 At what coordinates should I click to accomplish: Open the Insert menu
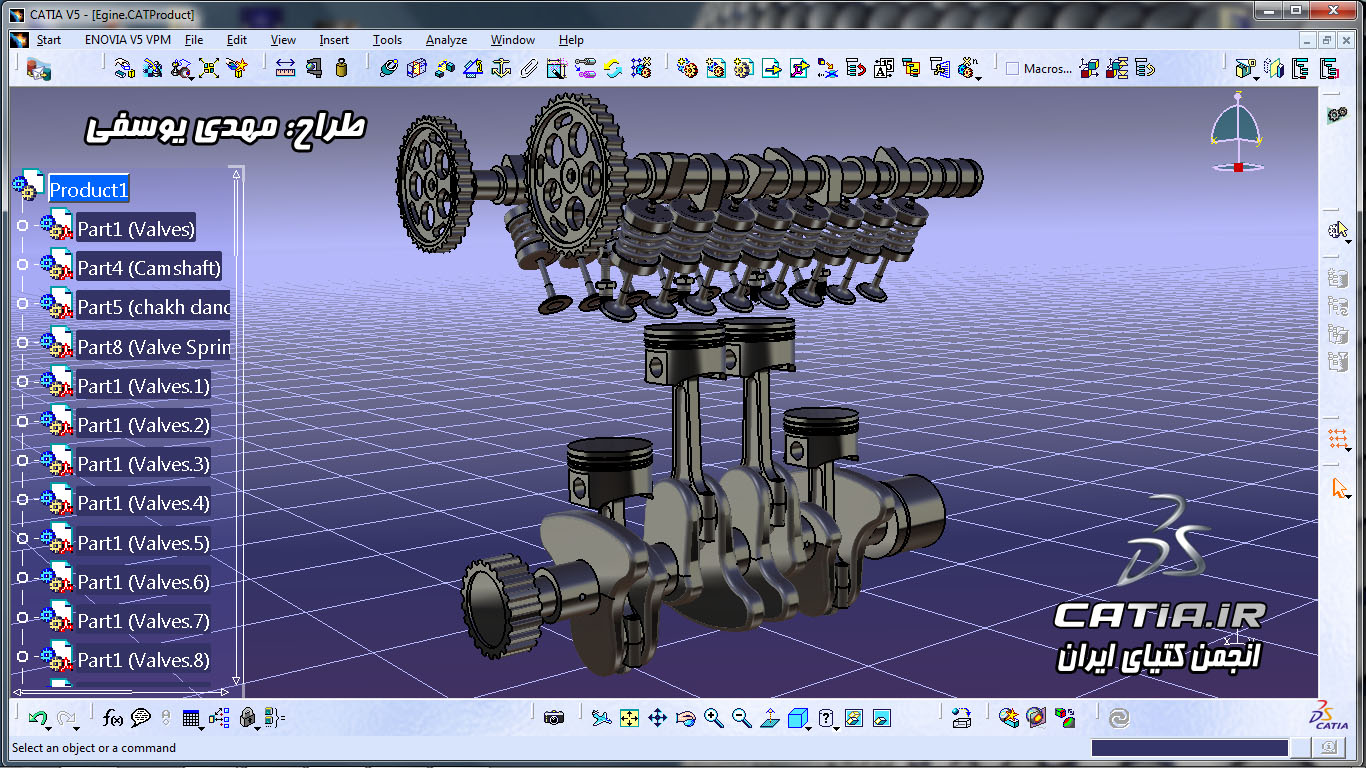[x=334, y=40]
